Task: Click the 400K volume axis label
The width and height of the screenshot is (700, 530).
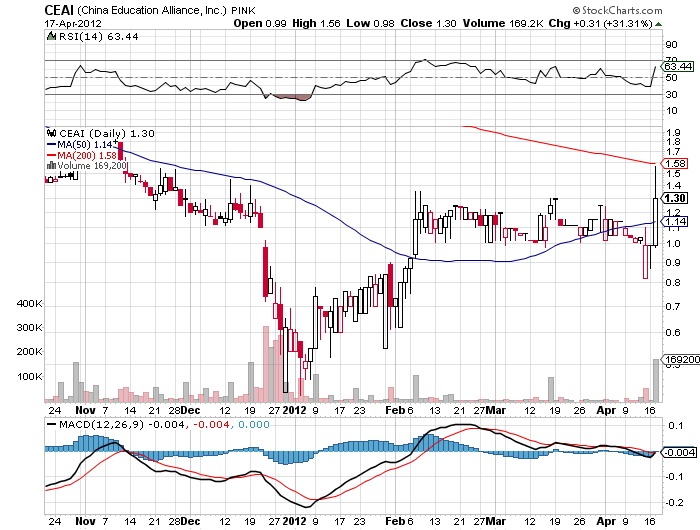Action: coord(29,304)
